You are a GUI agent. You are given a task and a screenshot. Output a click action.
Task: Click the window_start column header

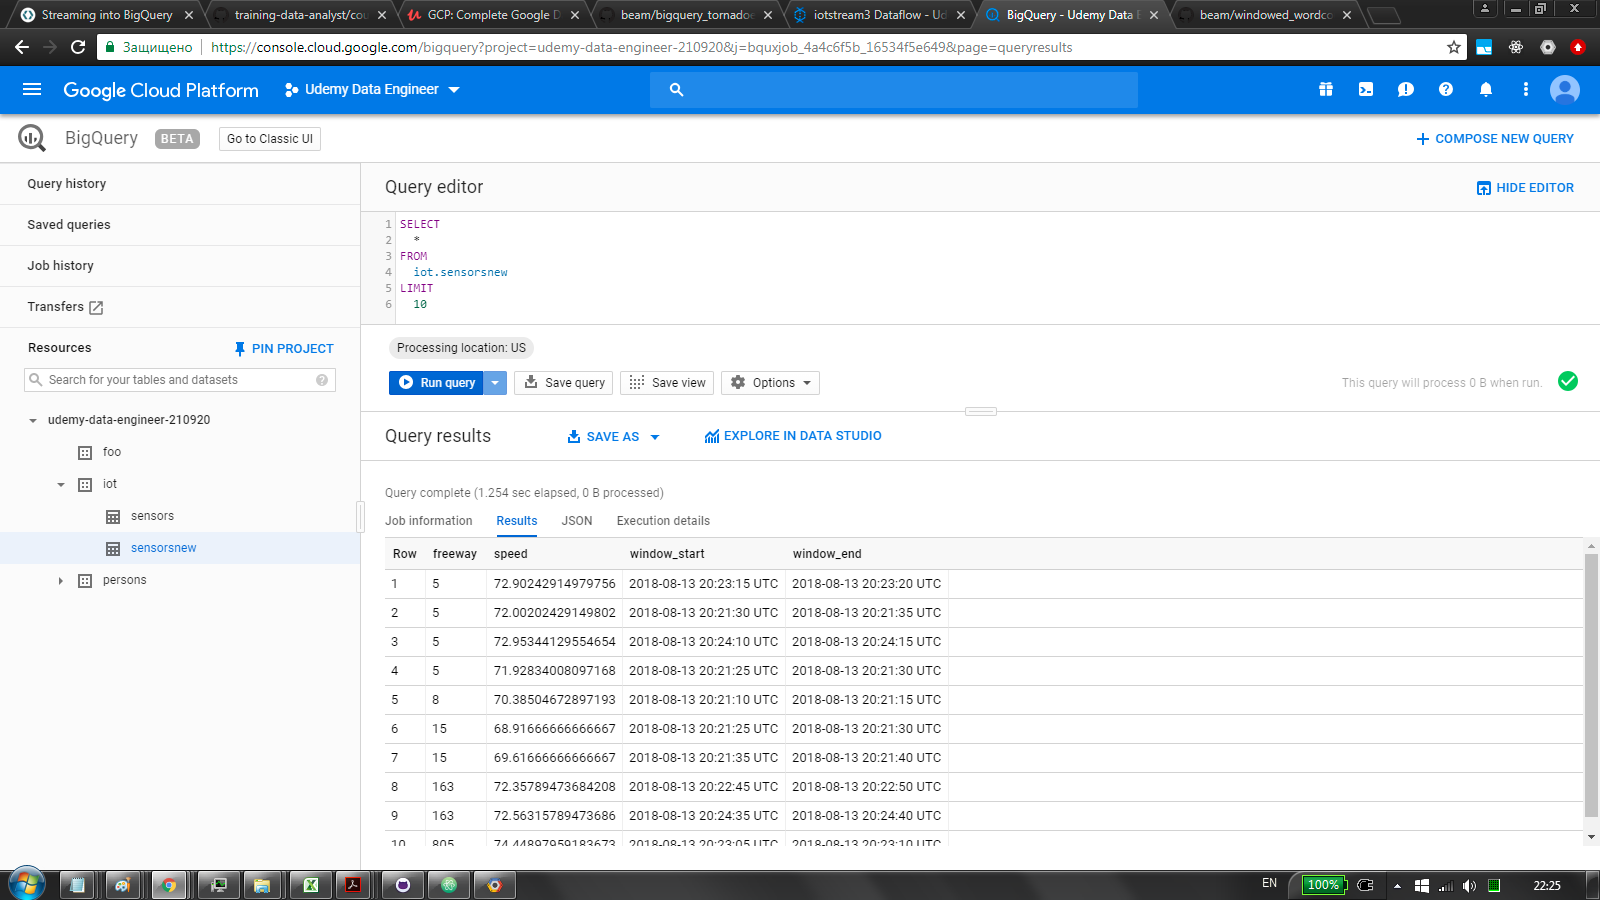point(667,554)
